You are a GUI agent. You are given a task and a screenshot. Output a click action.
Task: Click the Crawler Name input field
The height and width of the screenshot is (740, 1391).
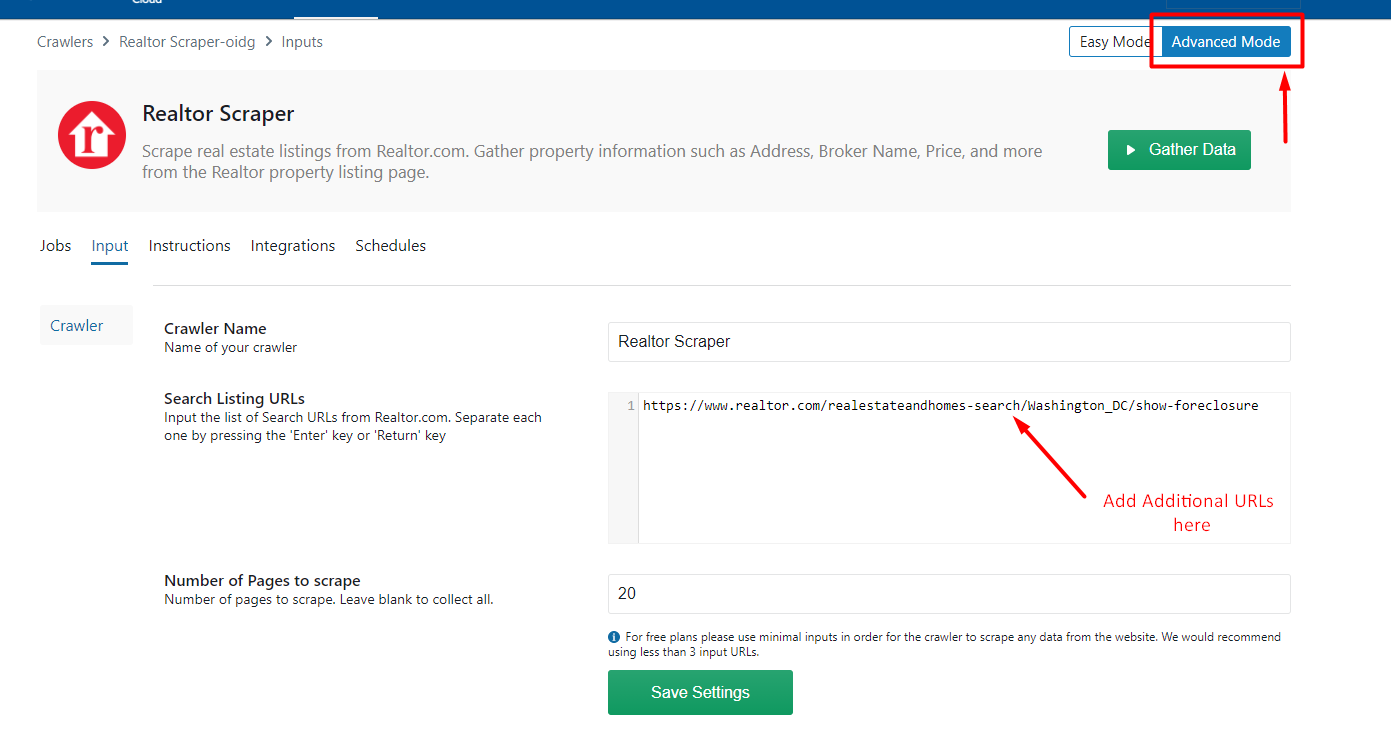pyautogui.click(x=949, y=342)
